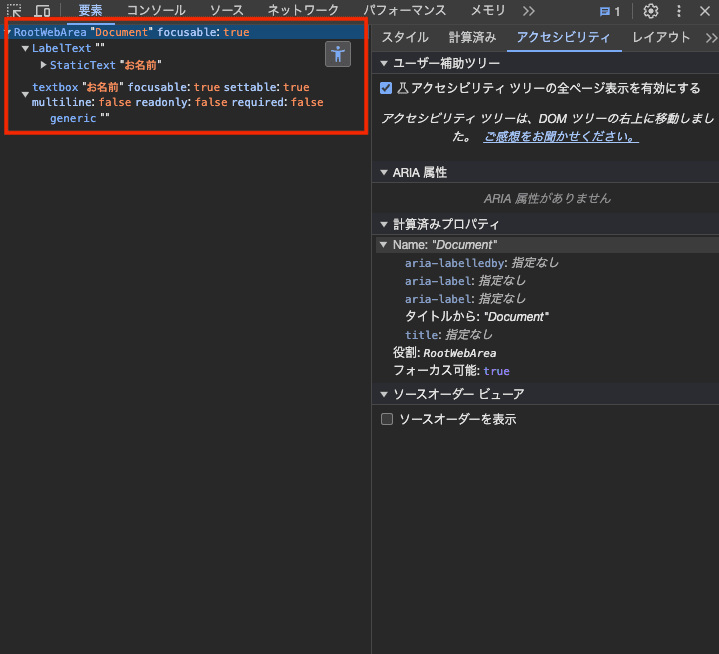Show more main tabs via the top double-chevron
Viewport: 719px width, 654px height.
click(x=529, y=11)
